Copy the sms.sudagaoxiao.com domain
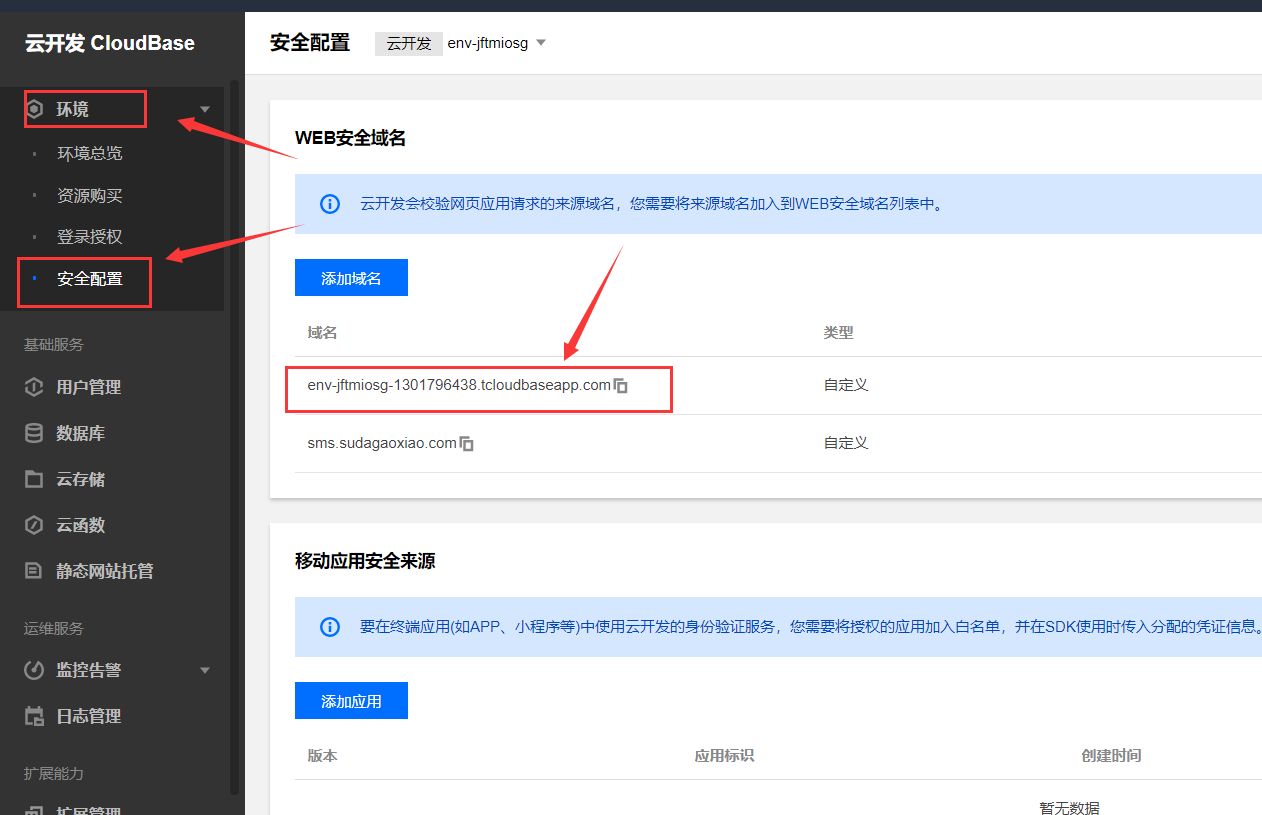 pos(466,442)
